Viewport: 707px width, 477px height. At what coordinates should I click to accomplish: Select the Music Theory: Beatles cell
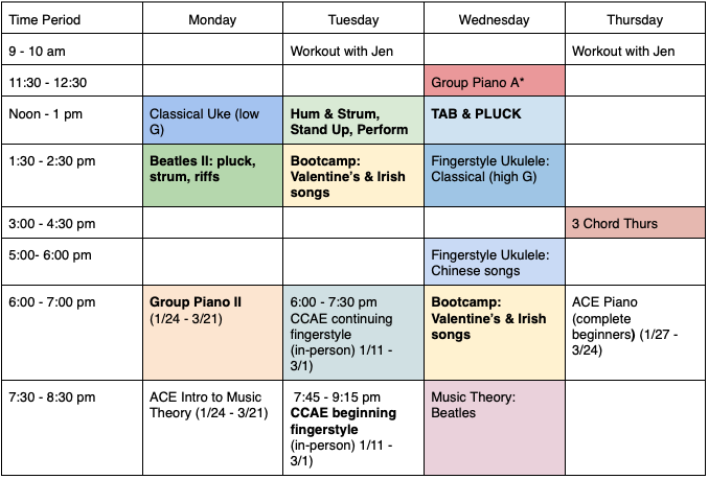[494, 427]
